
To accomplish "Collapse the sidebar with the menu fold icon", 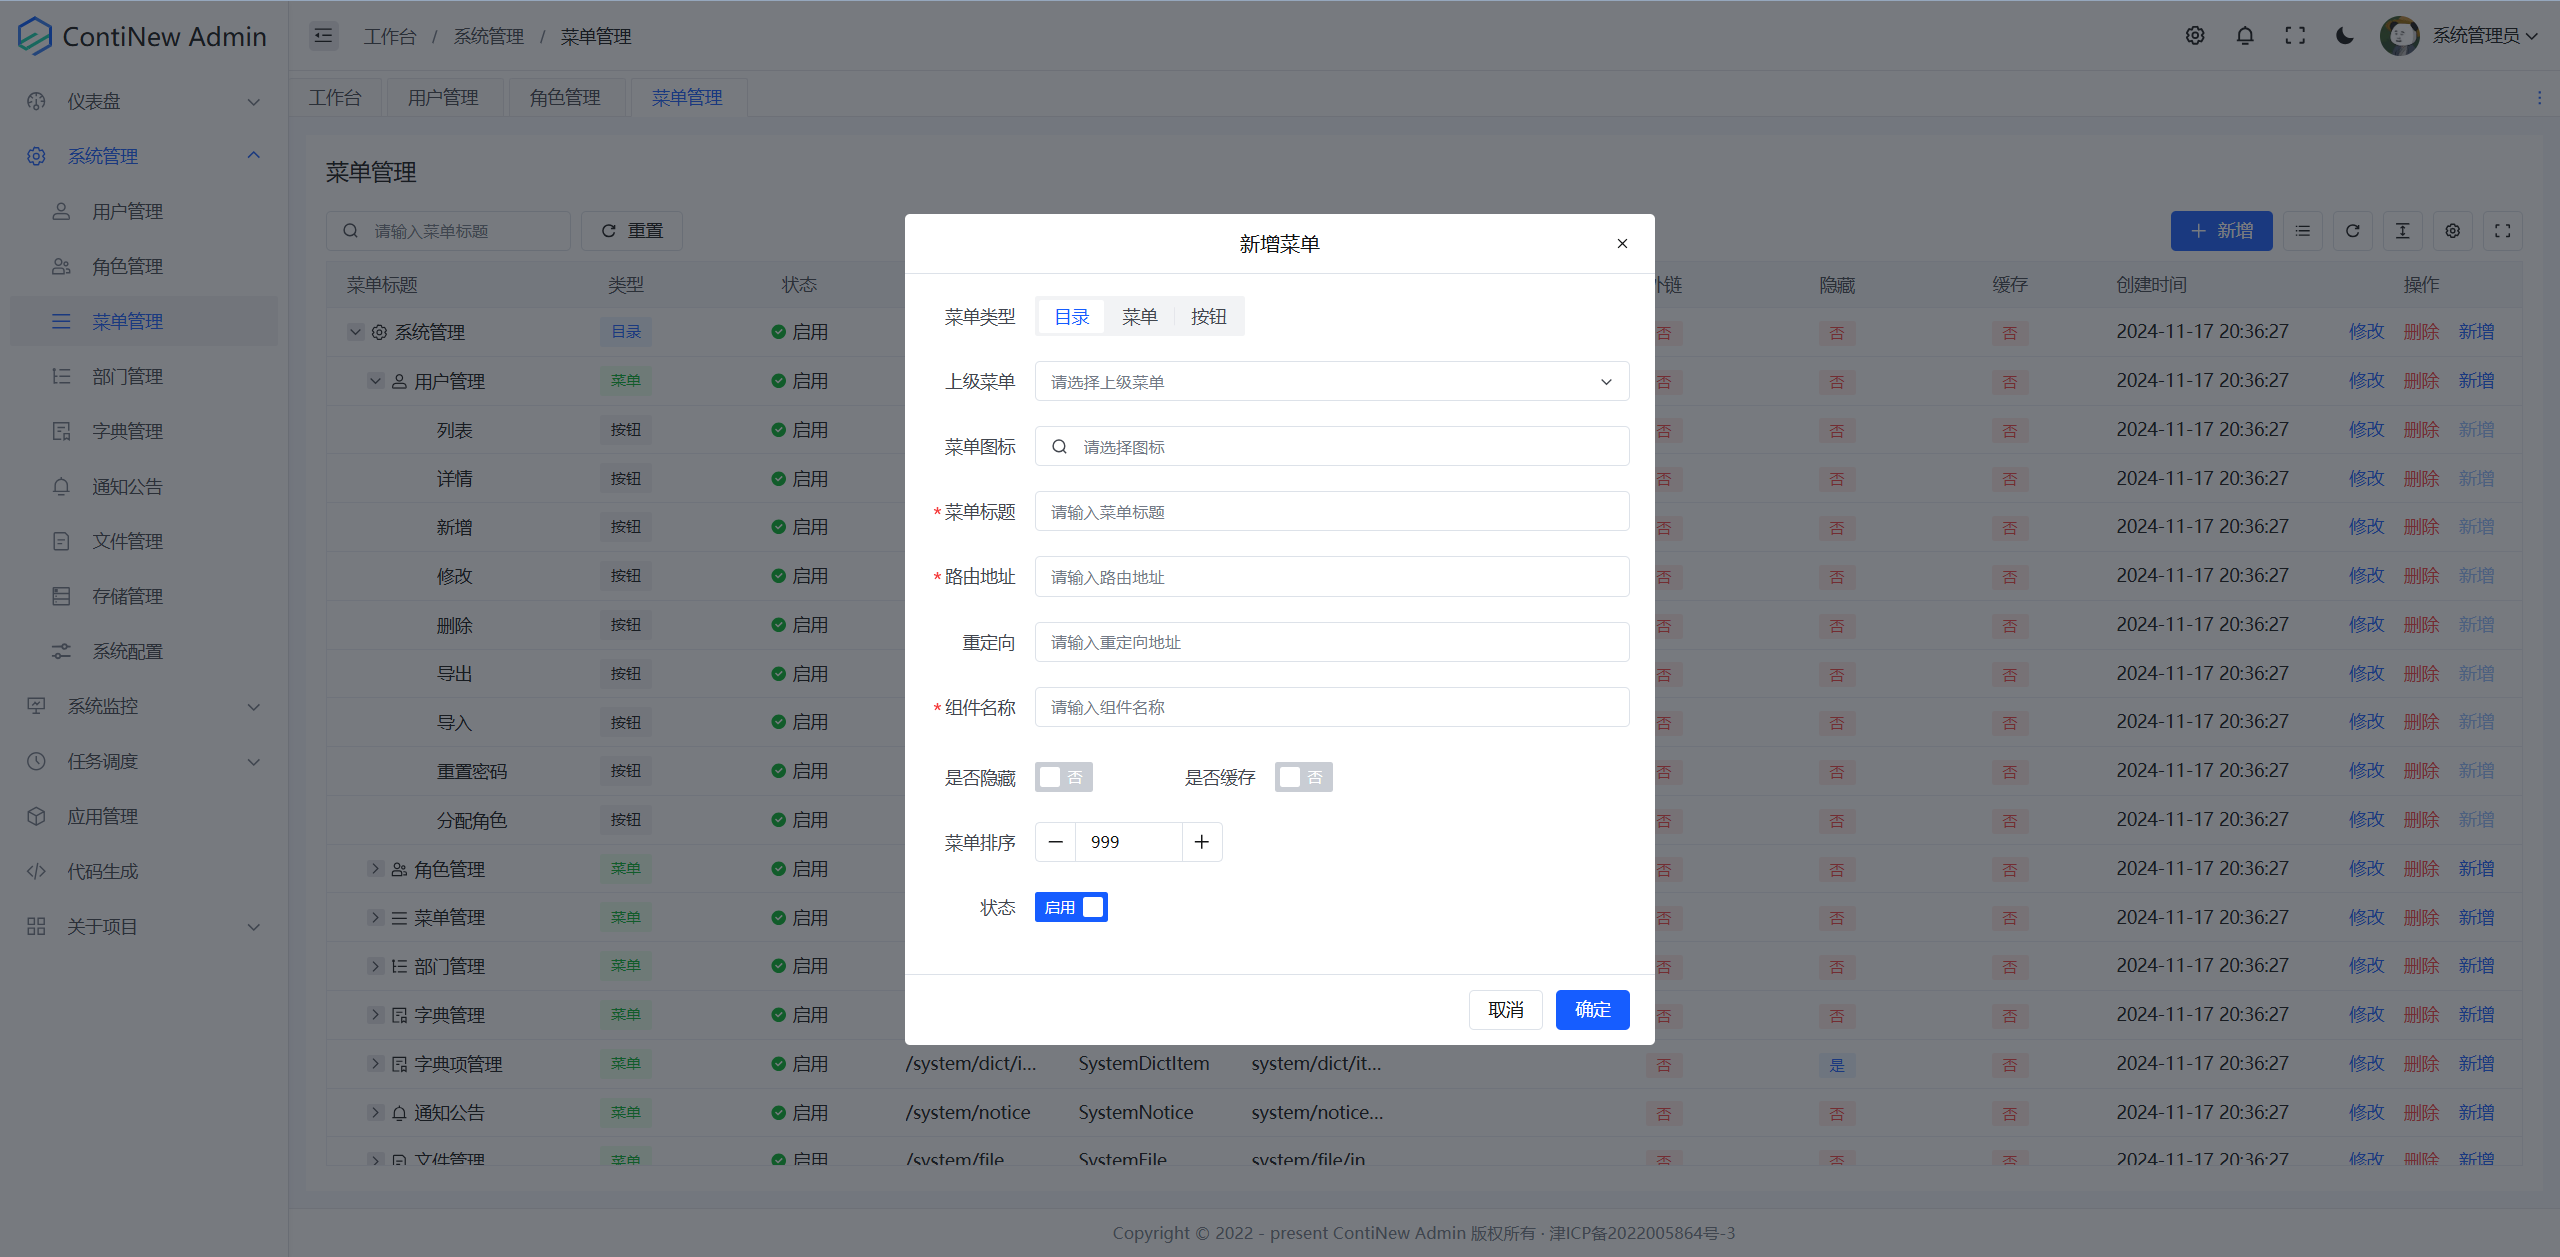I will pos(323,36).
